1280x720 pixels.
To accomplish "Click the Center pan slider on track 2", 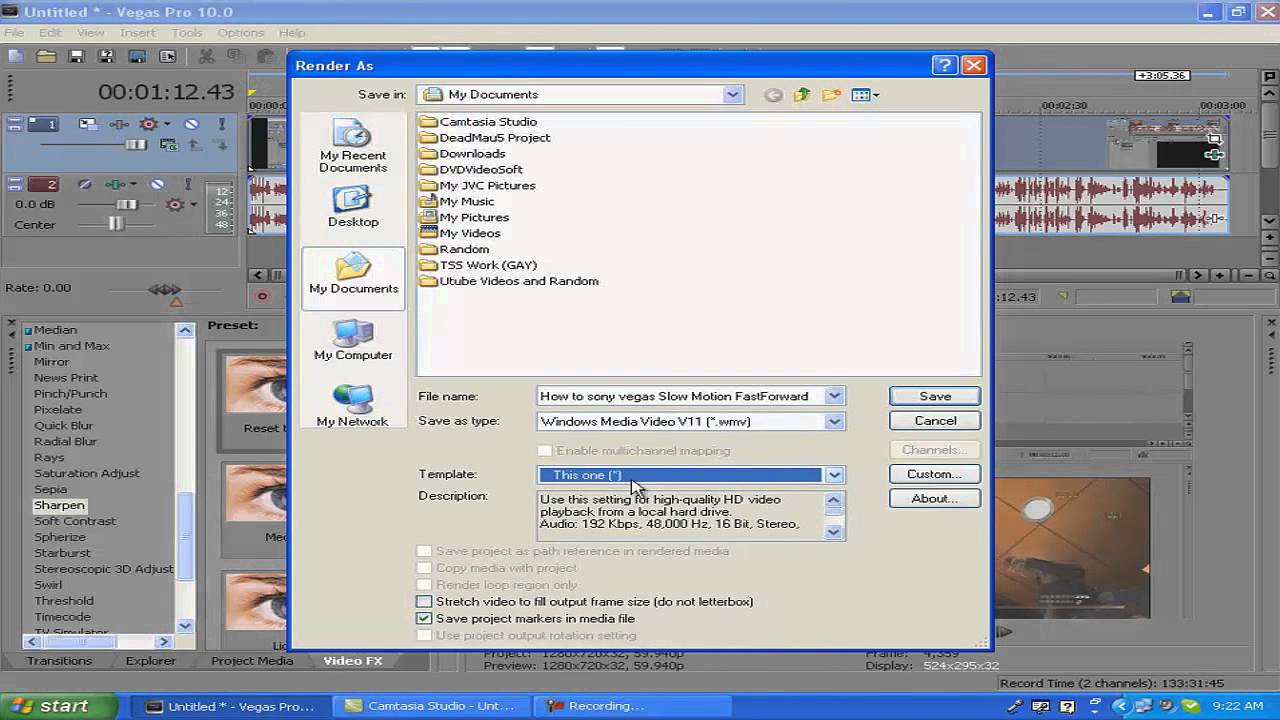I will point(116,224).
